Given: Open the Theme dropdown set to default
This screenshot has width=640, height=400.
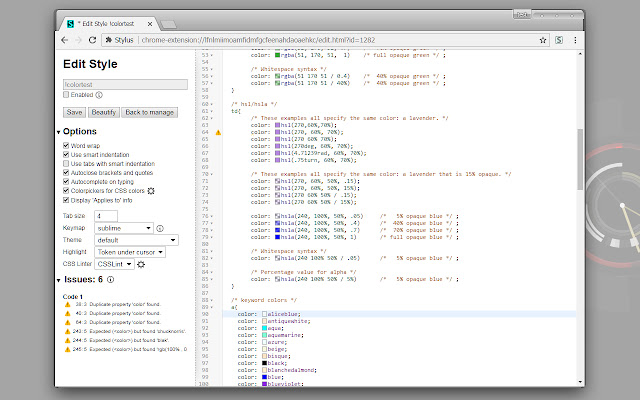Looking at the screenshot, I should pyautogui.click(x=137, y=240).
